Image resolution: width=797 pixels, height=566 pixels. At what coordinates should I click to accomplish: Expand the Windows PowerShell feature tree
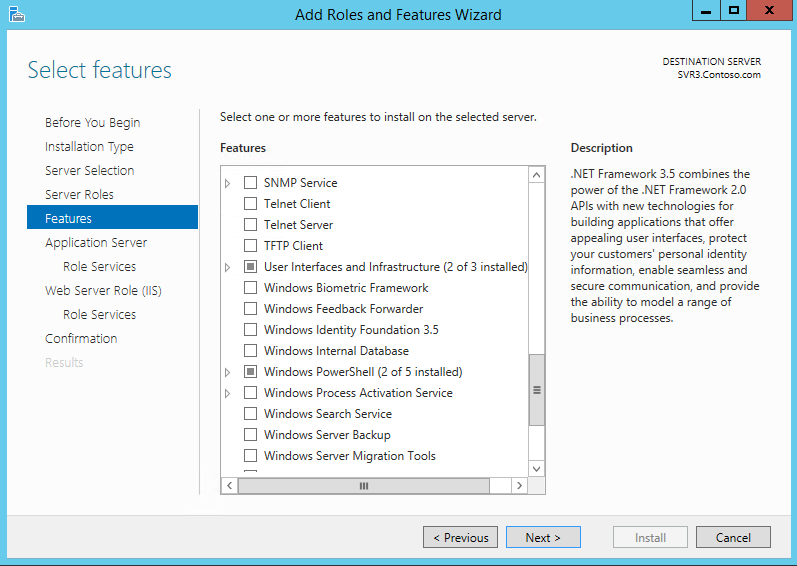point(228,372)
